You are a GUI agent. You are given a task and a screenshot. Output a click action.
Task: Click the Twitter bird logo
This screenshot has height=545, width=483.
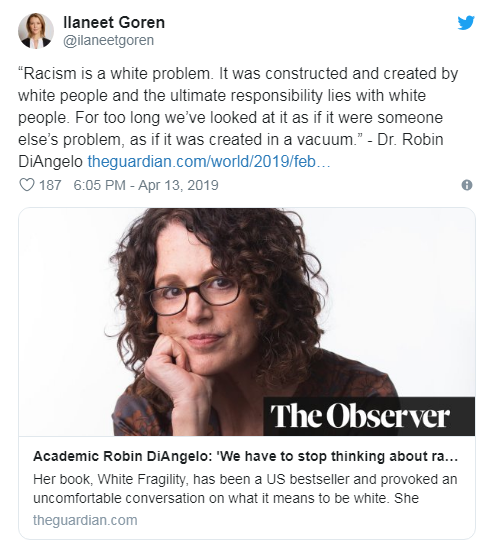tap(466, 23)
